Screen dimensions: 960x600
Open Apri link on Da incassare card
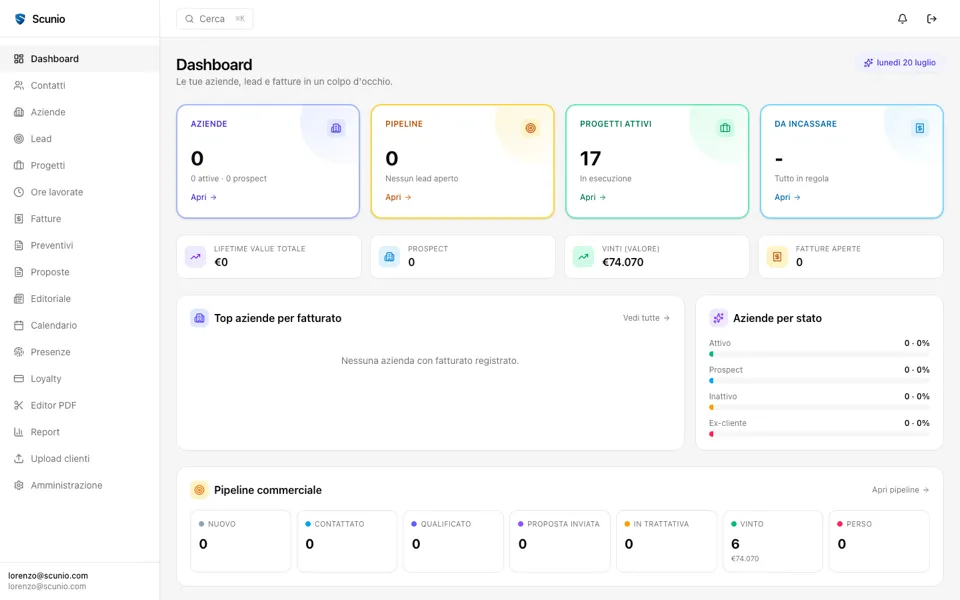tap(787, 197)
